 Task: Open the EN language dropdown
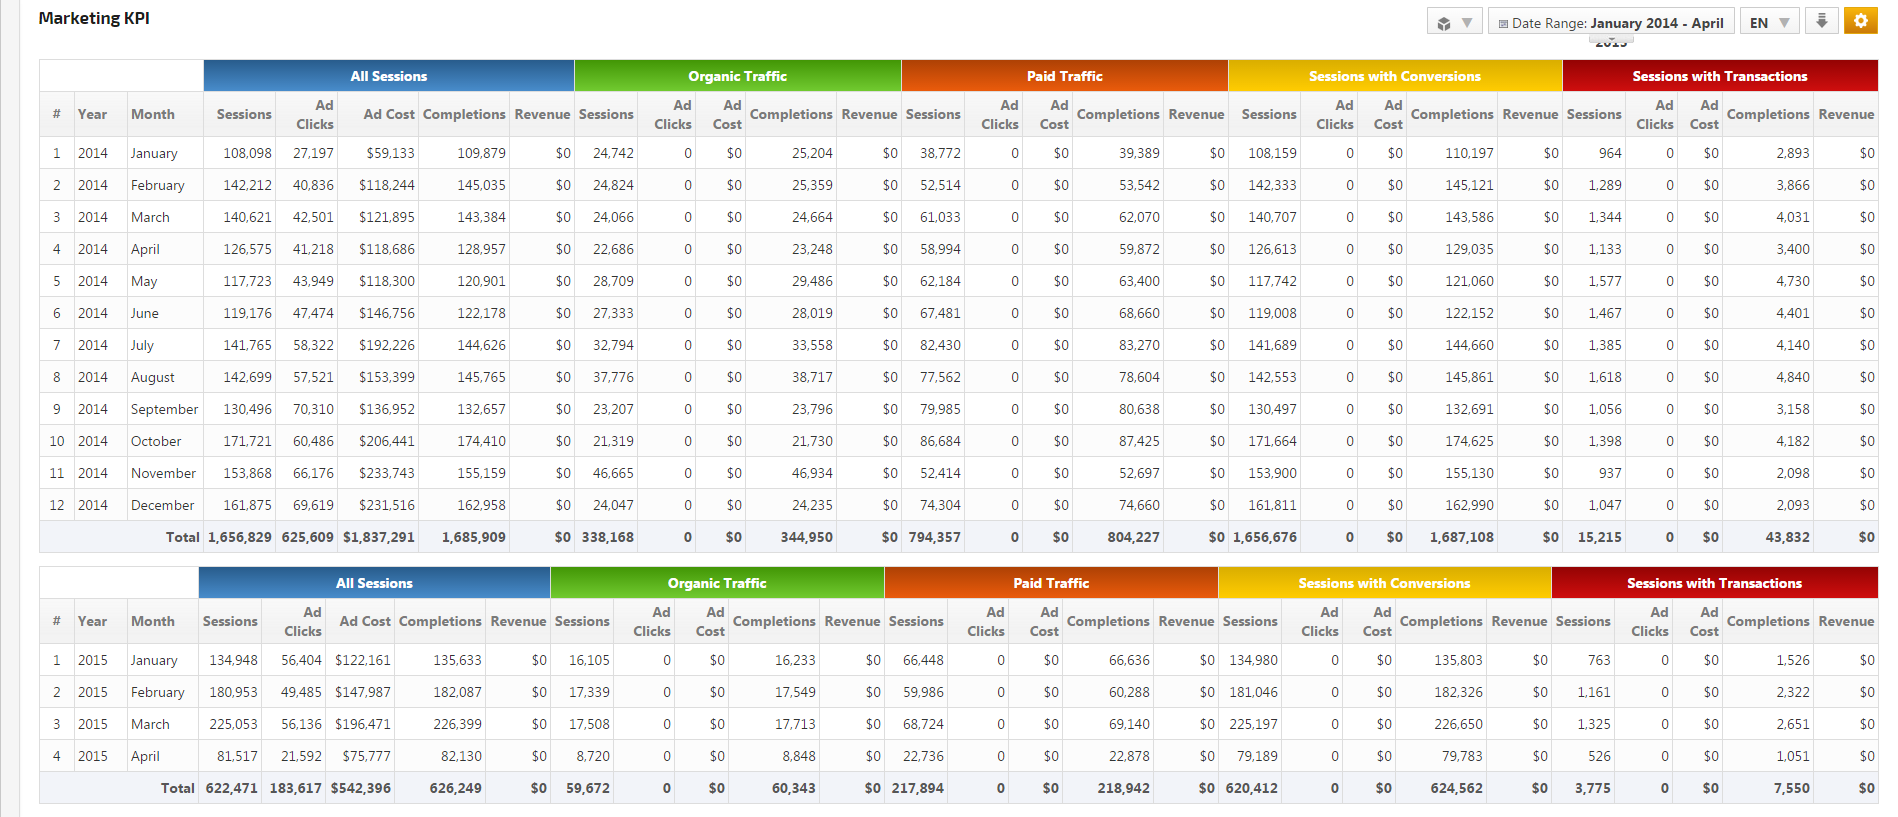pos(1770,22)
